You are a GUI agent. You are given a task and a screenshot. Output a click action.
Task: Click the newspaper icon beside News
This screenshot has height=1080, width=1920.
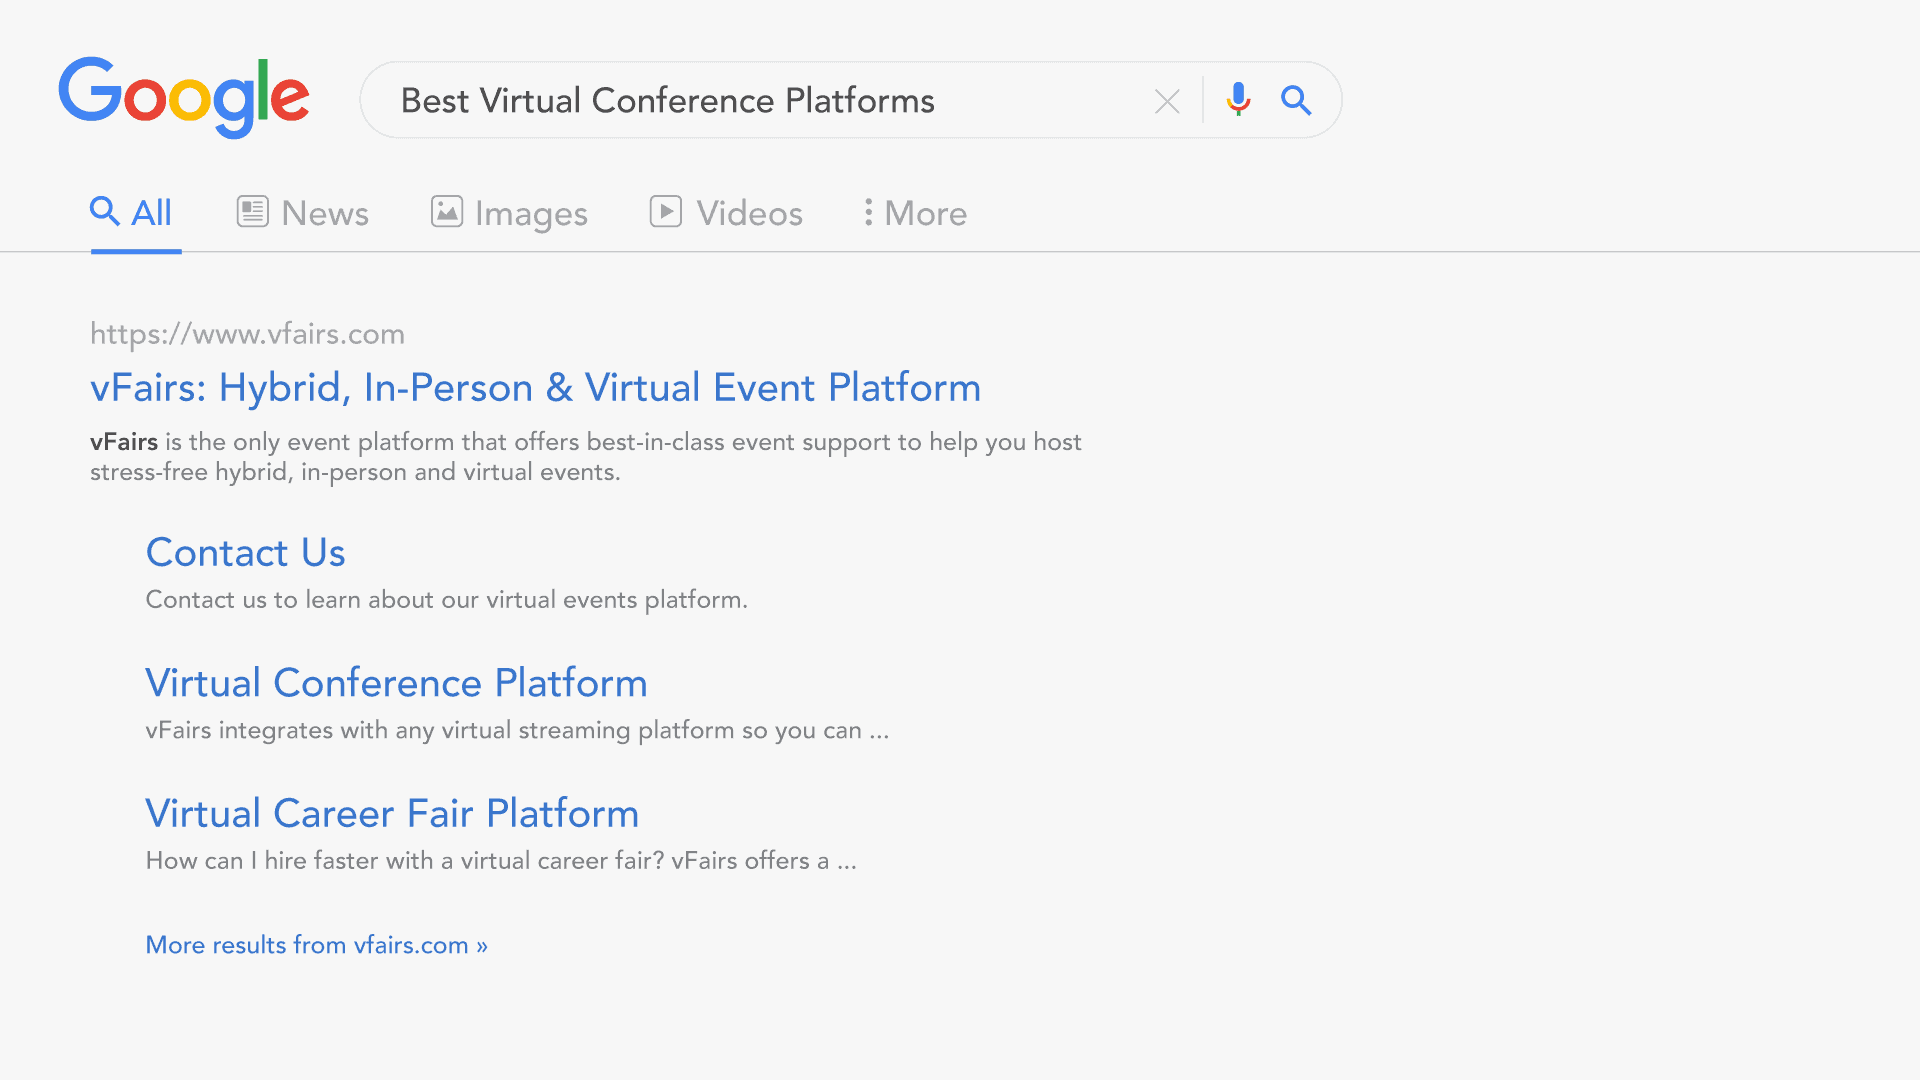pyautogui.click(x=253, y=211)
